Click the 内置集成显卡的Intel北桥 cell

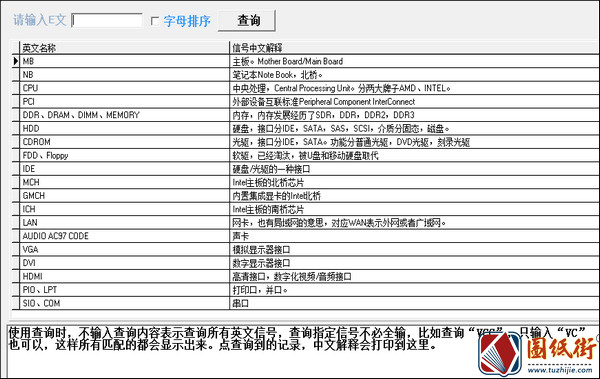point(414,196)
